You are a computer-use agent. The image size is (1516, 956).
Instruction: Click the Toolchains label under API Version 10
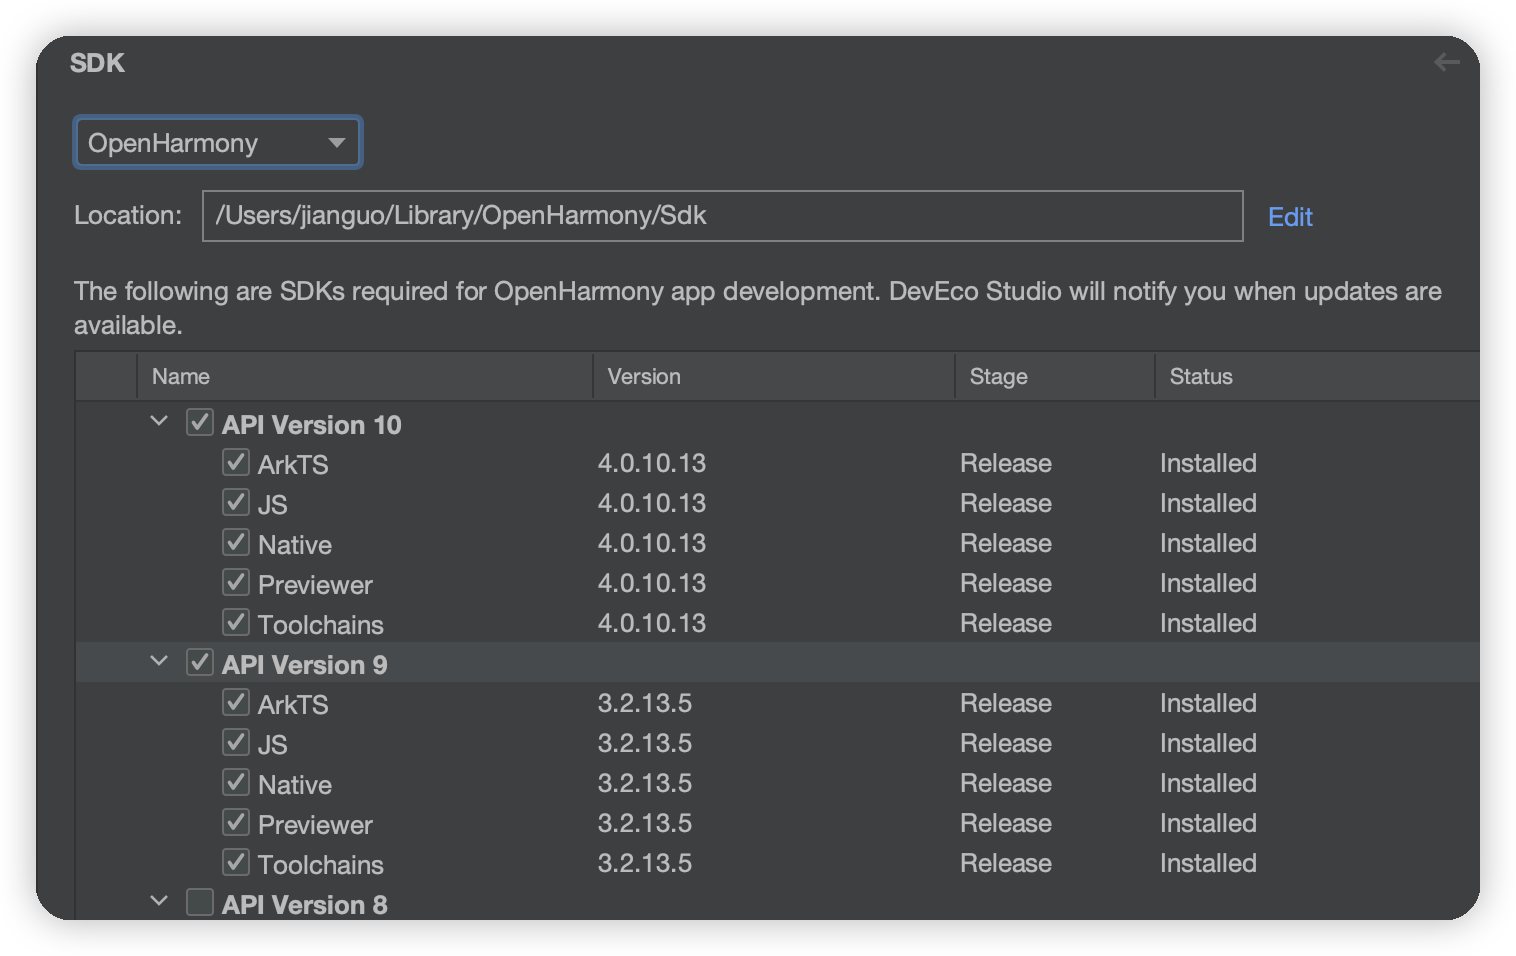coord(321,625)
